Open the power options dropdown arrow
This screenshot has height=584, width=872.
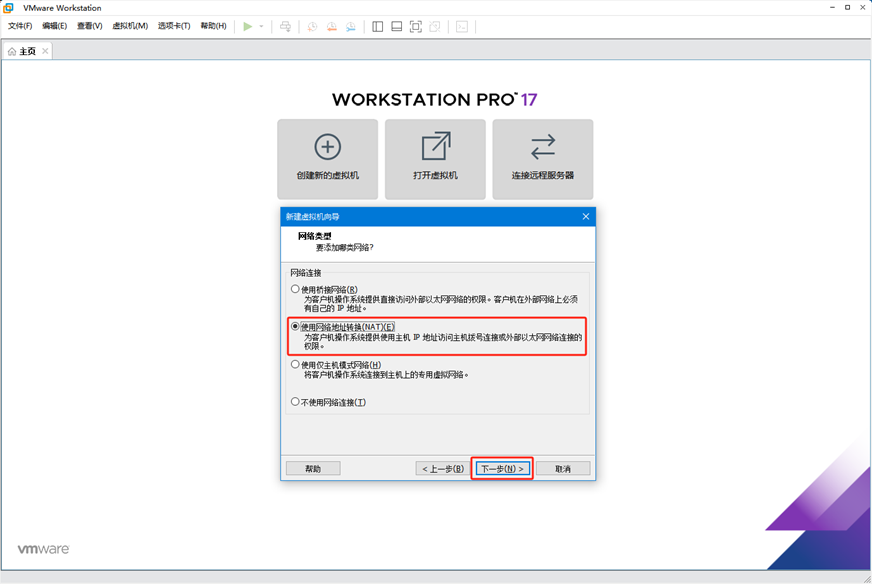(x=261, y=26)
